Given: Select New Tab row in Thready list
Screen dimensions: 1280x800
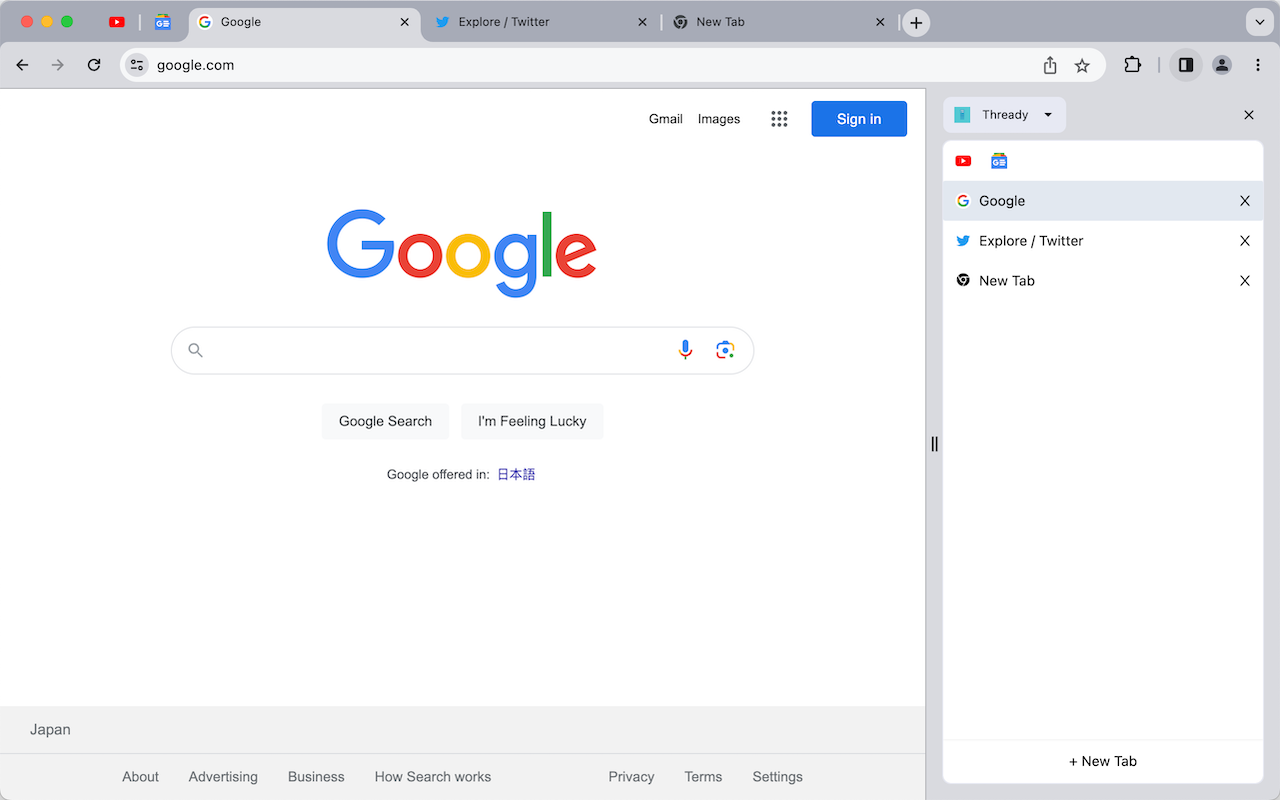Looking at the screenshot, I should (x=1103, y=281).
